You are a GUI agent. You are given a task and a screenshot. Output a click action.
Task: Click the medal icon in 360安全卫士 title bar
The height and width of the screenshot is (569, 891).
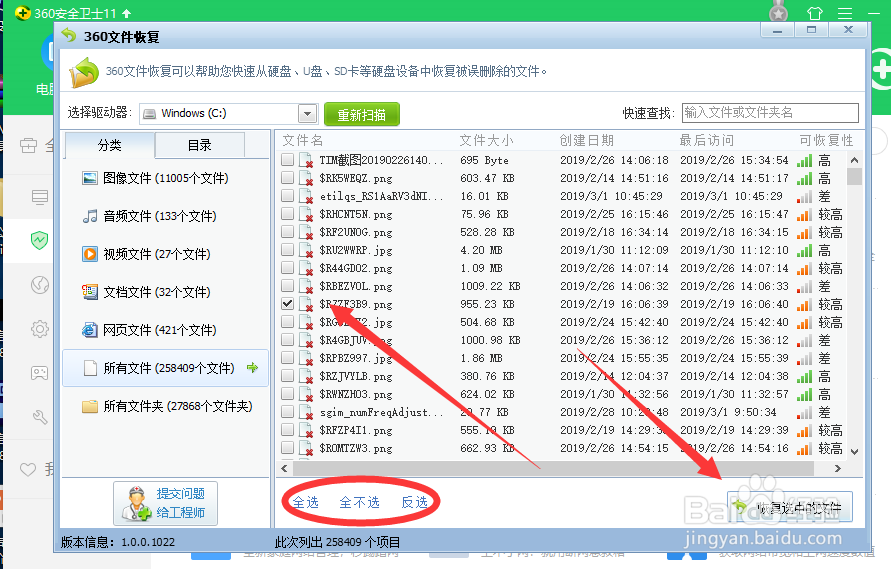pos(778,11)
